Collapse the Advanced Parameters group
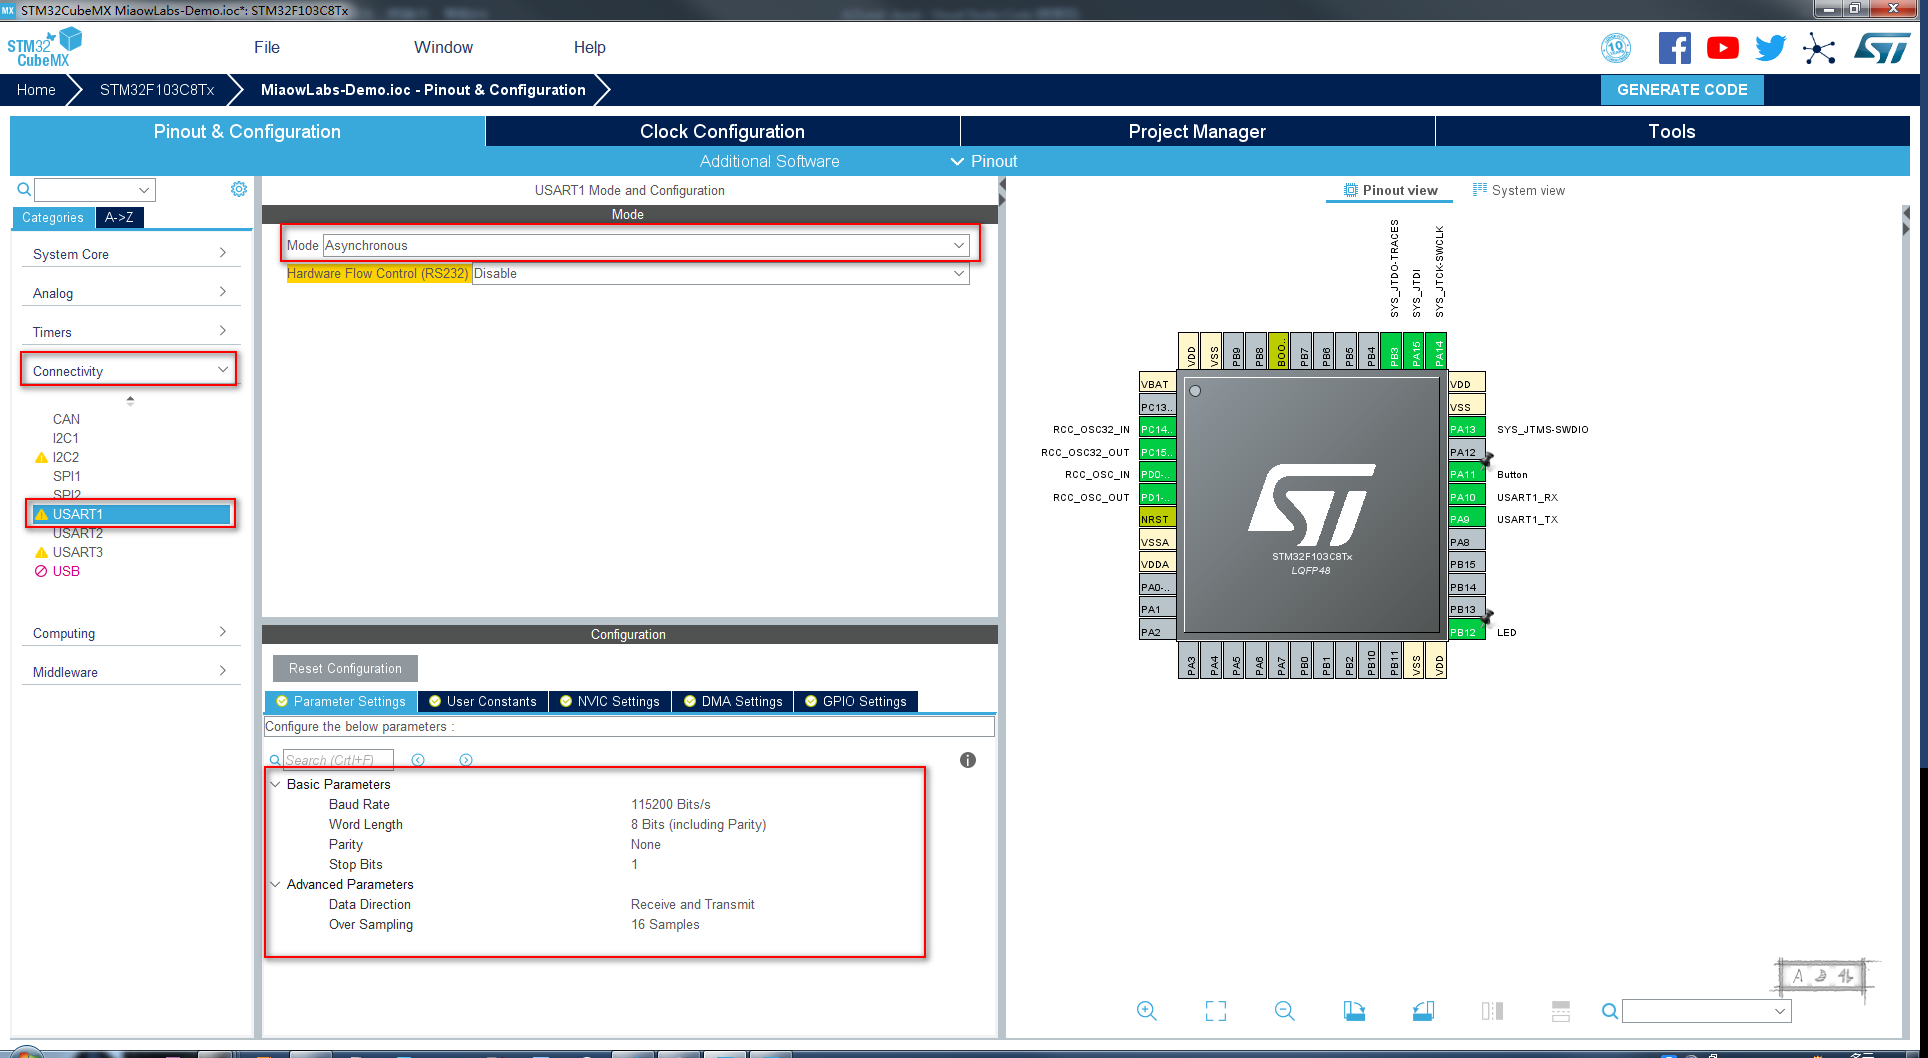This screenshot has height=1058, width=1928. pyautogui.click(x=276, y=884)
